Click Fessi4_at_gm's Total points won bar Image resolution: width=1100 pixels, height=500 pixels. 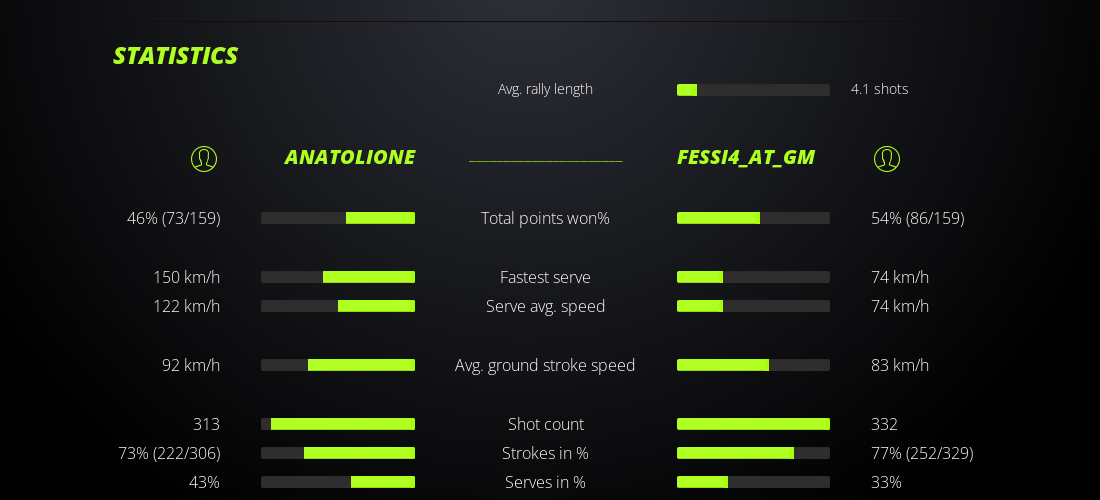tap(753, 218)
